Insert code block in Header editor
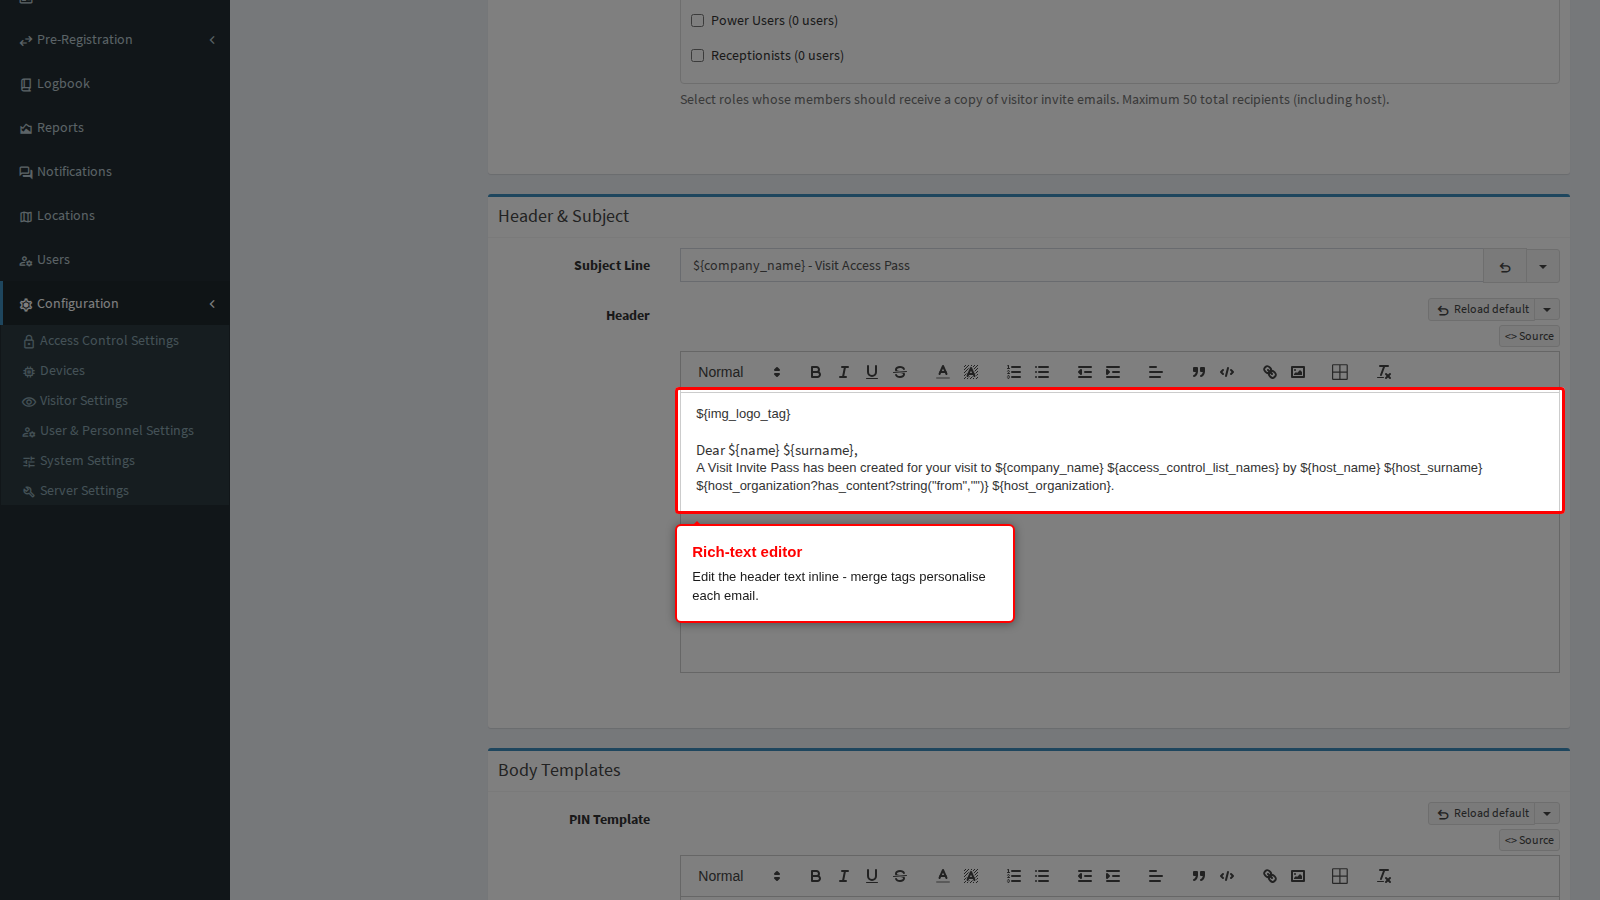The image size is (1600, 900). [1226, 372]
